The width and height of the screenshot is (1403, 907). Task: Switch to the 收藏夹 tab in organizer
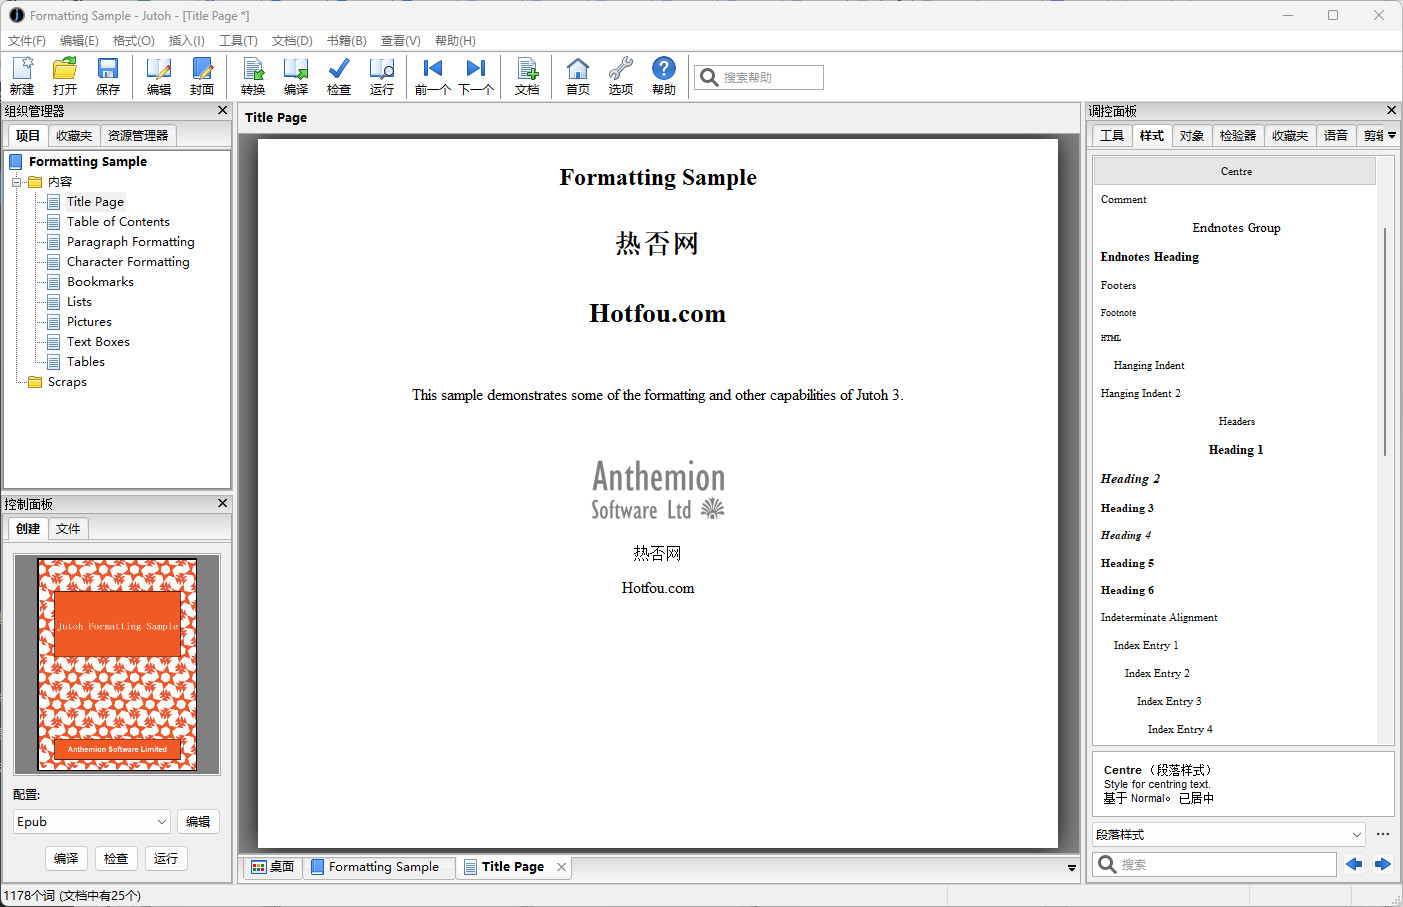pyautogui.click(x=74, y=136)
